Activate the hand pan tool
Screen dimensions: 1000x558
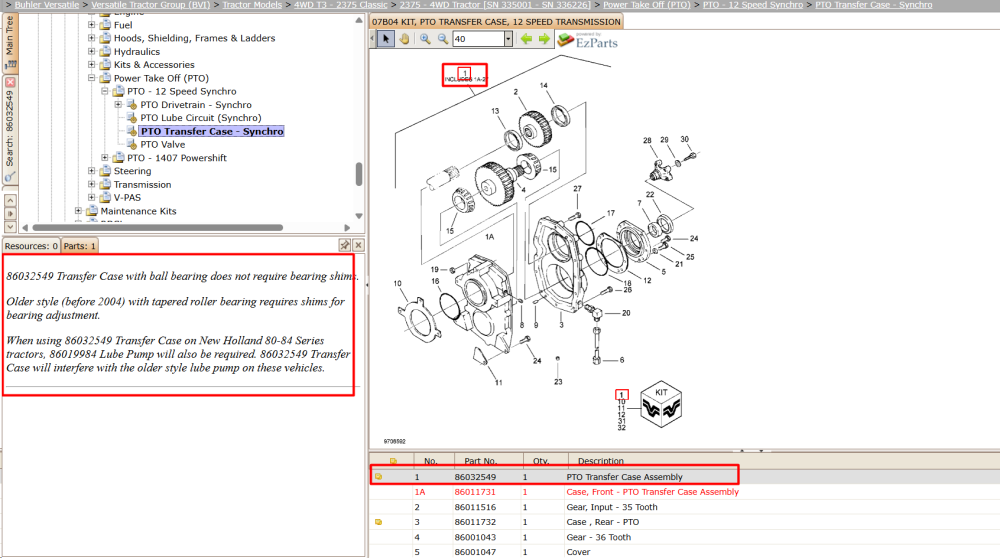[x=404, y=39]
